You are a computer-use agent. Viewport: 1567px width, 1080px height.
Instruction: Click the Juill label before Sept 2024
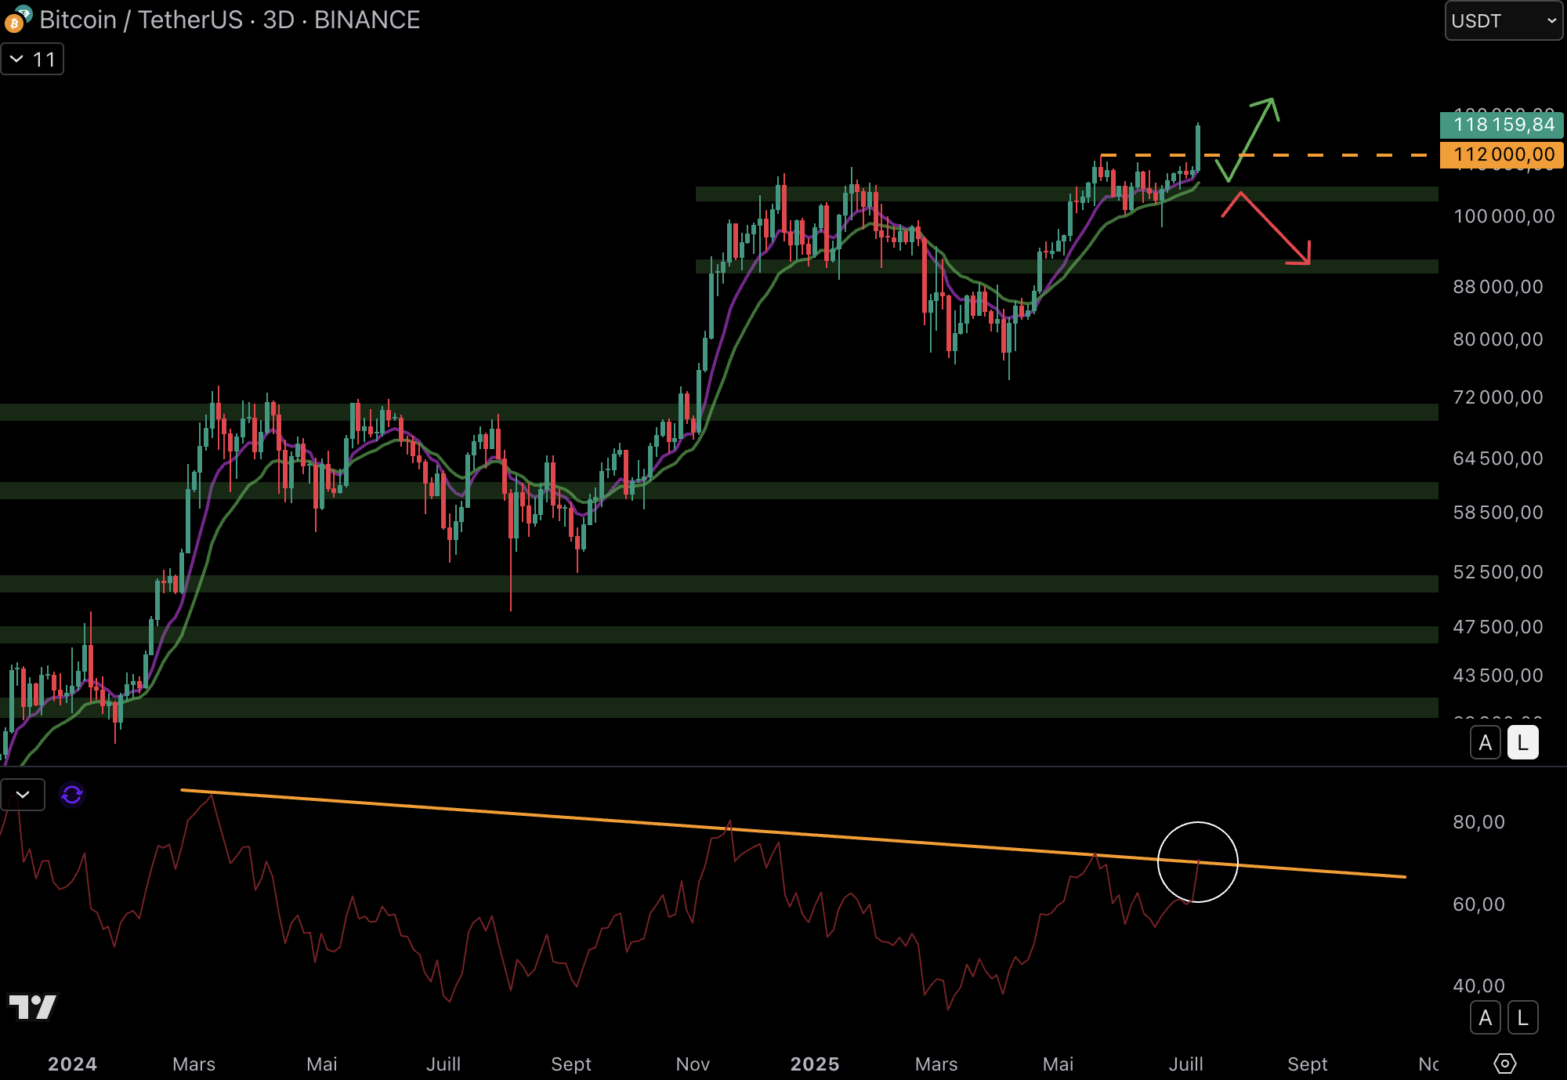point(444,1064)
